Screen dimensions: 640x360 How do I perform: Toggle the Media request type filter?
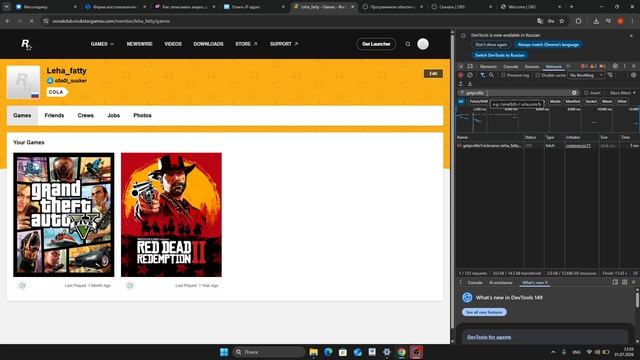[555, 101]
